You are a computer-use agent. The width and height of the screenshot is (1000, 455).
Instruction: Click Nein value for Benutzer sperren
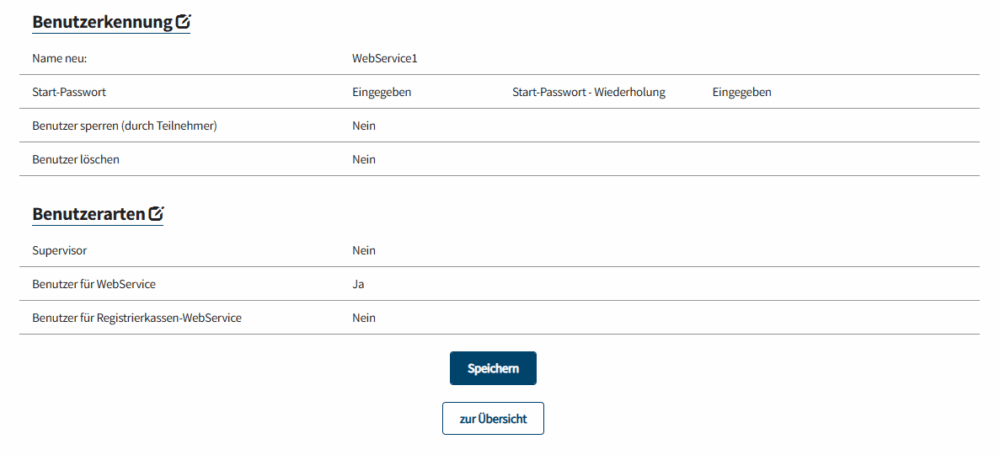(x=364, y=125)
